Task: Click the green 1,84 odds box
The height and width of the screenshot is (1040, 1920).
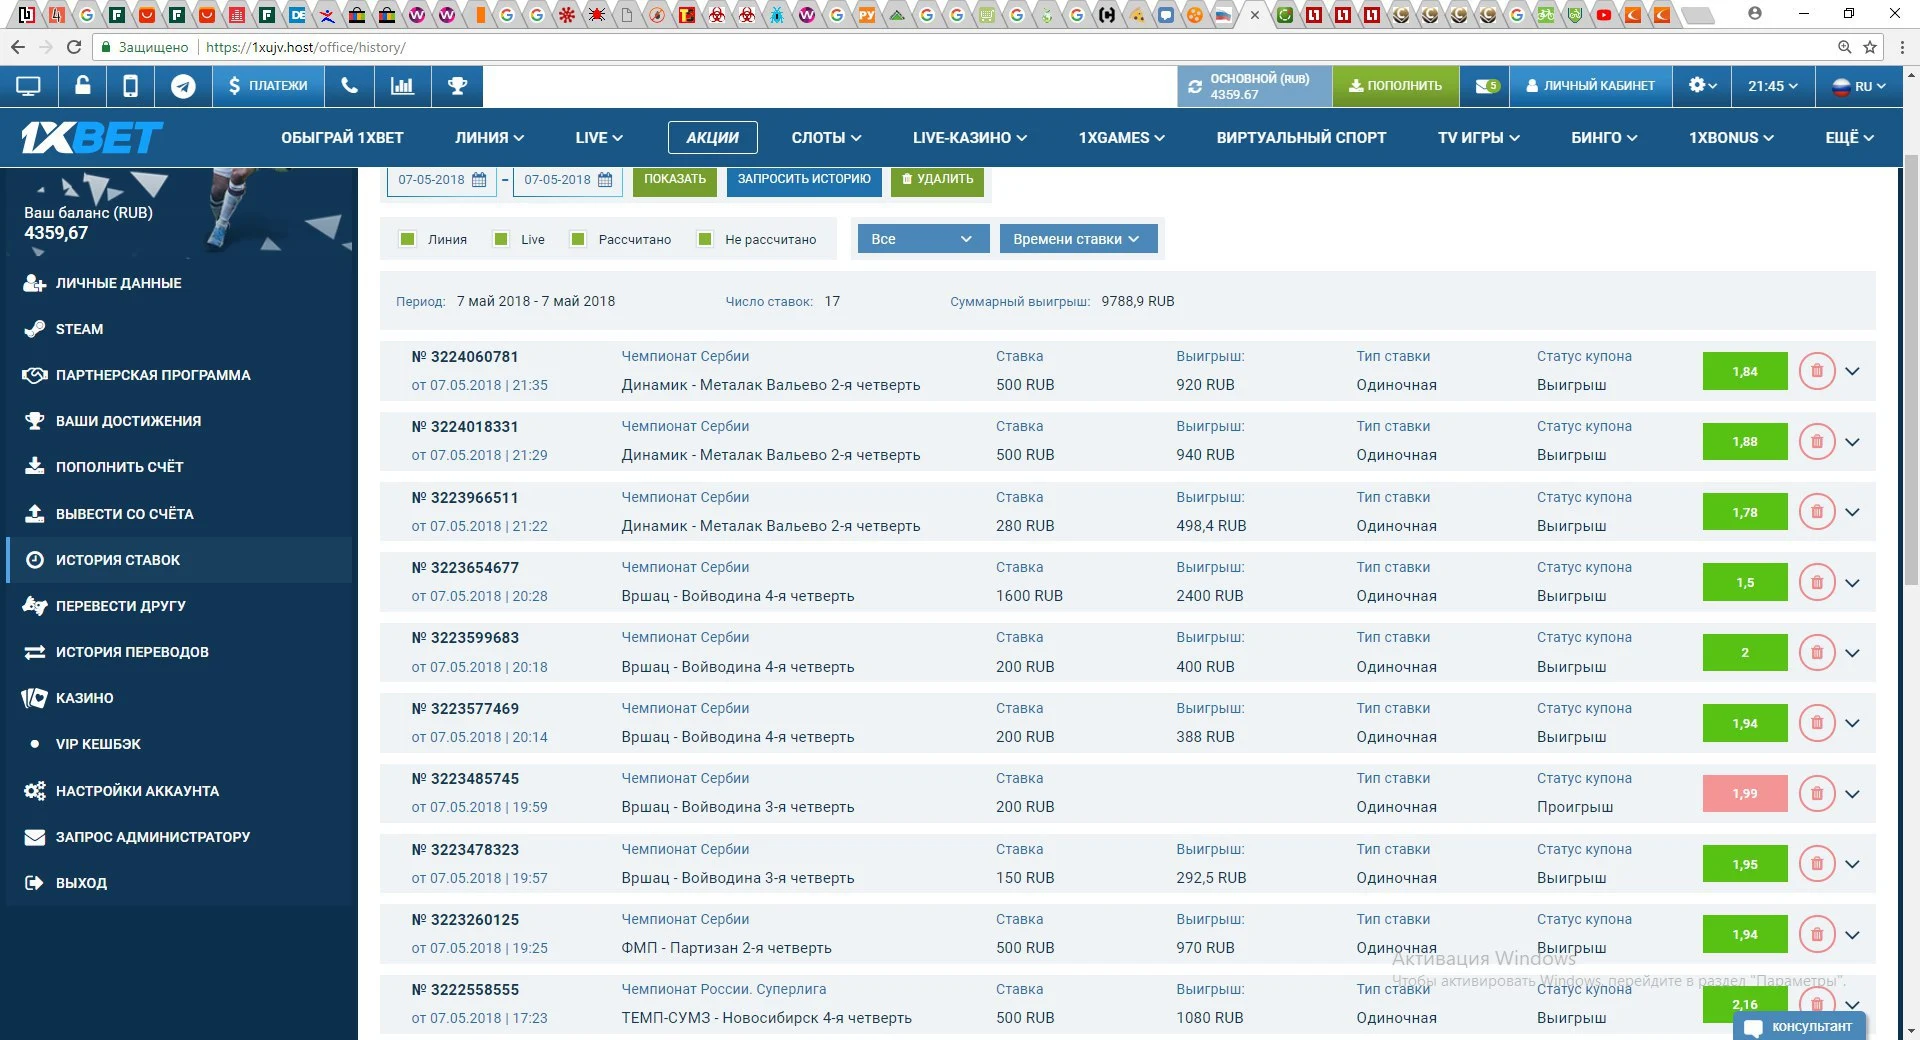Action: (1745, 371)
